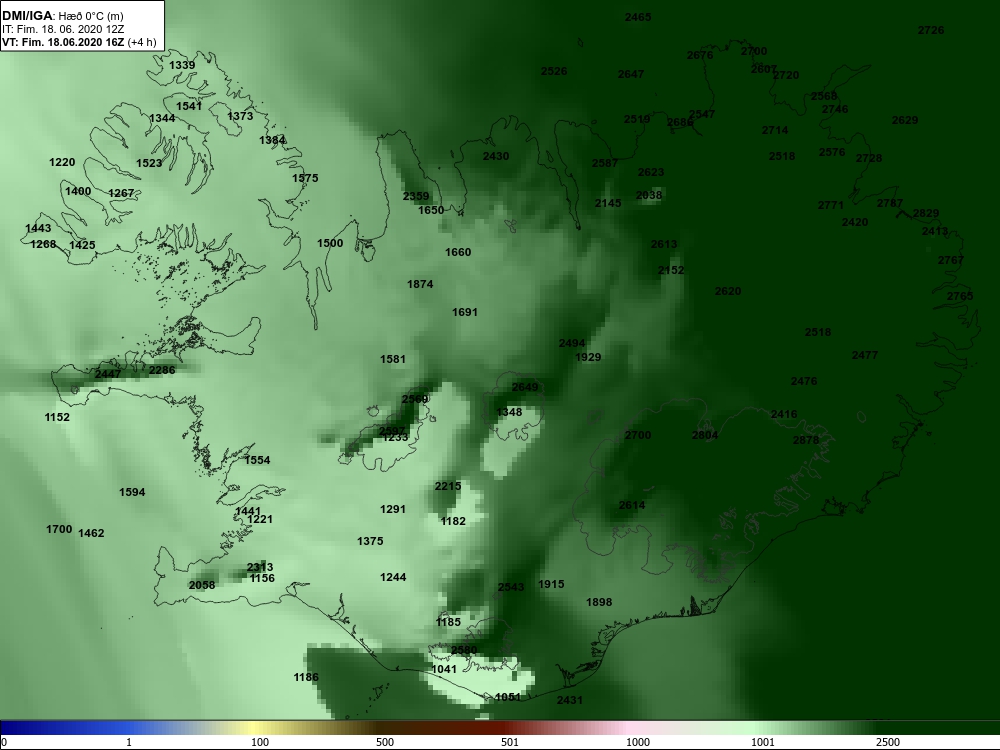The width and height of the screenshot is (1000, 750).
Task: Click the map value 2714
Action: 775,130
